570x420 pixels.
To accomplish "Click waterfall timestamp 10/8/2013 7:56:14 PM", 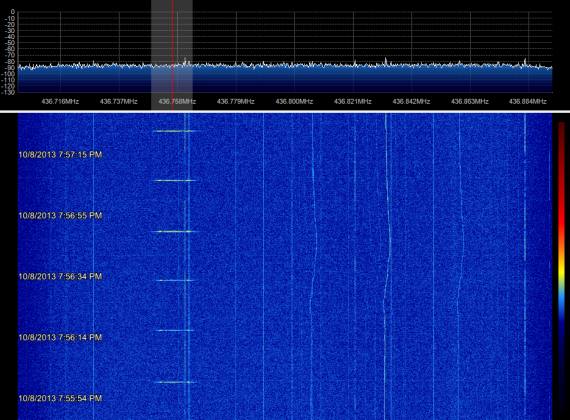I will pos(60,337).
